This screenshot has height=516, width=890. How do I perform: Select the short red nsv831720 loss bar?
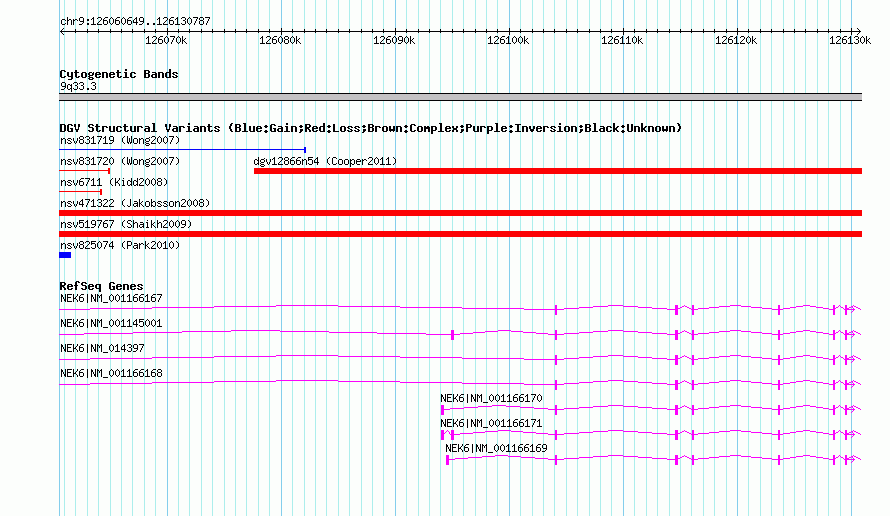pyautogui.click(x=85, y=171)
